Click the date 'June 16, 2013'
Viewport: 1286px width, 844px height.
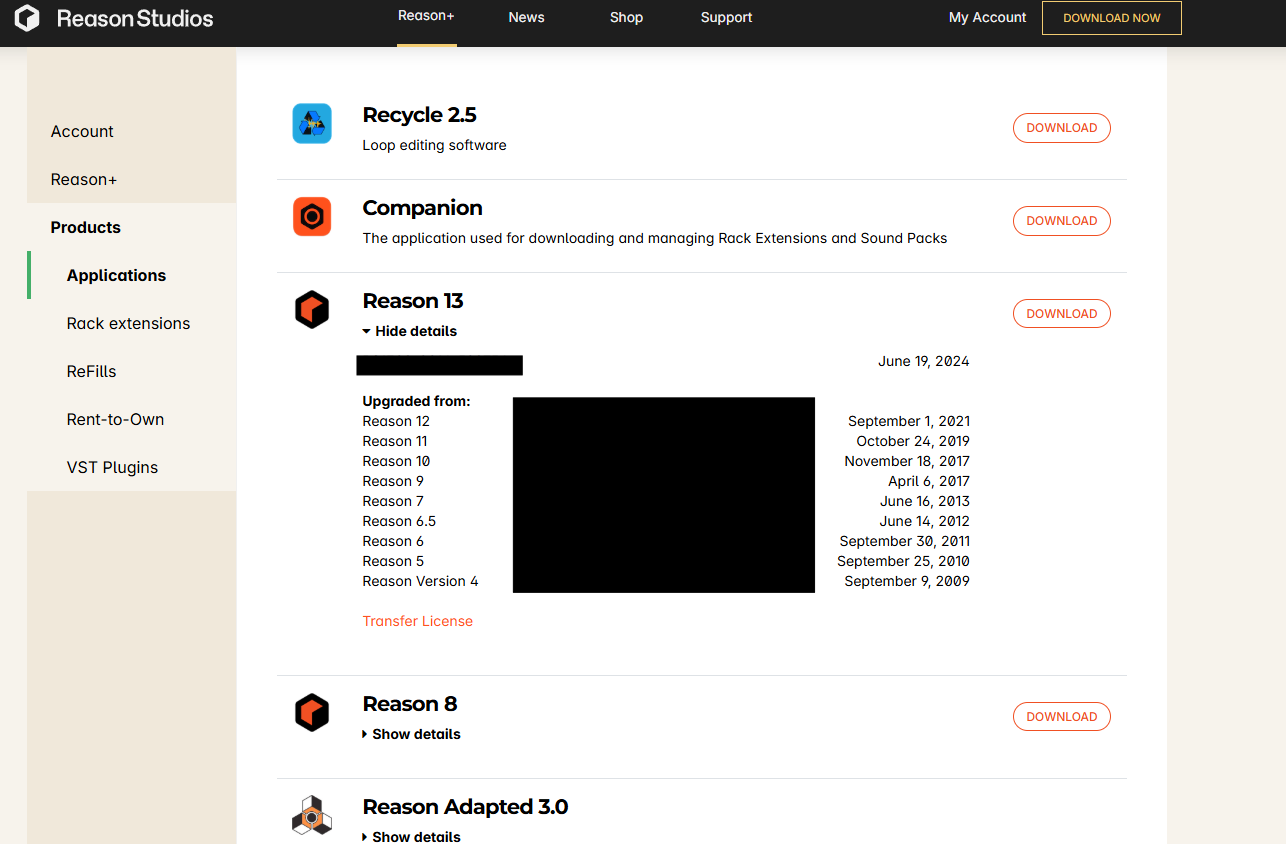pos(925,501)
